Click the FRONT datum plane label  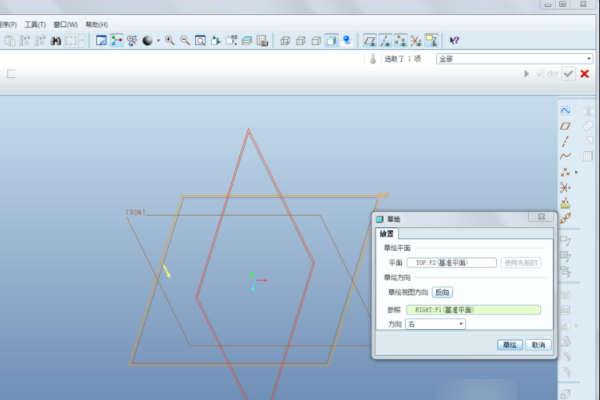[x=136, y=212]
